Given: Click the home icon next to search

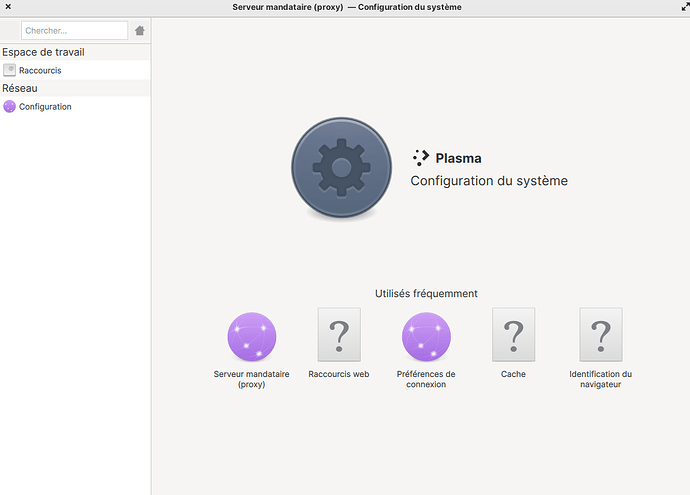Looking at the screenshot, I should (x=139, y=30).
